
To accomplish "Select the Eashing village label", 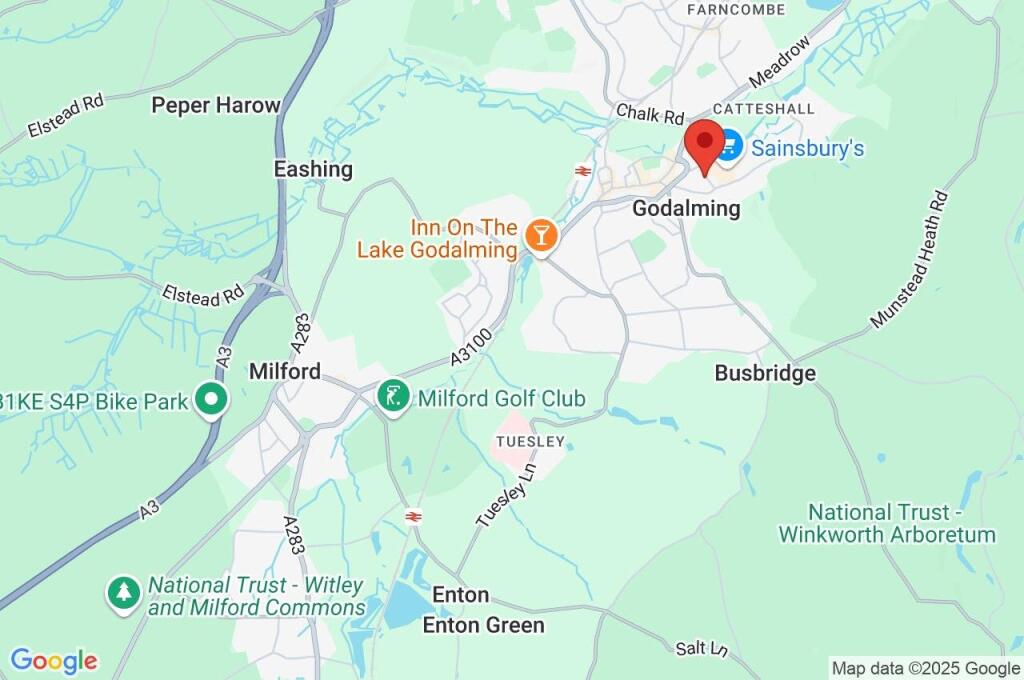I will [313, 169].
